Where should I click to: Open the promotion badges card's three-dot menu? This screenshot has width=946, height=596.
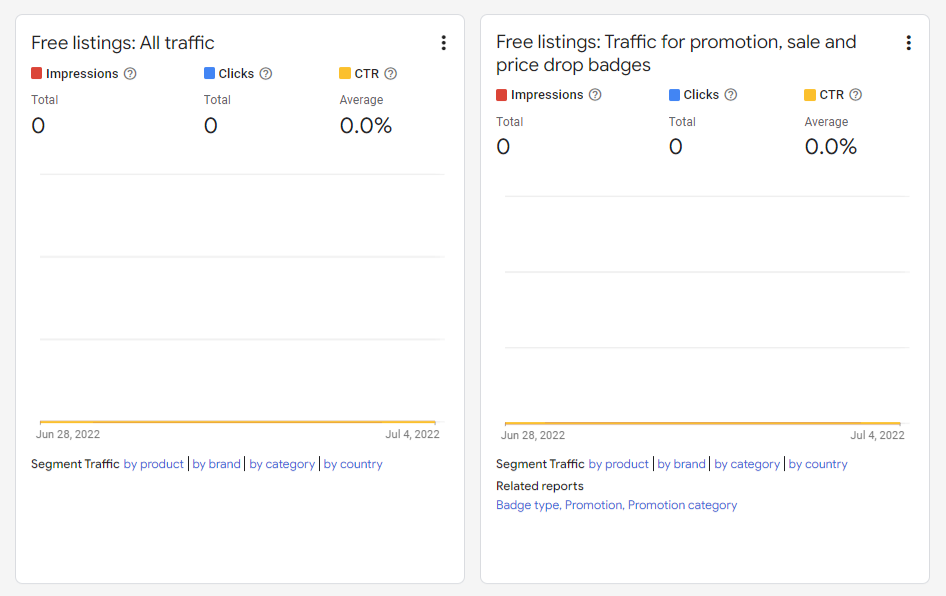[x=909, y=43]
